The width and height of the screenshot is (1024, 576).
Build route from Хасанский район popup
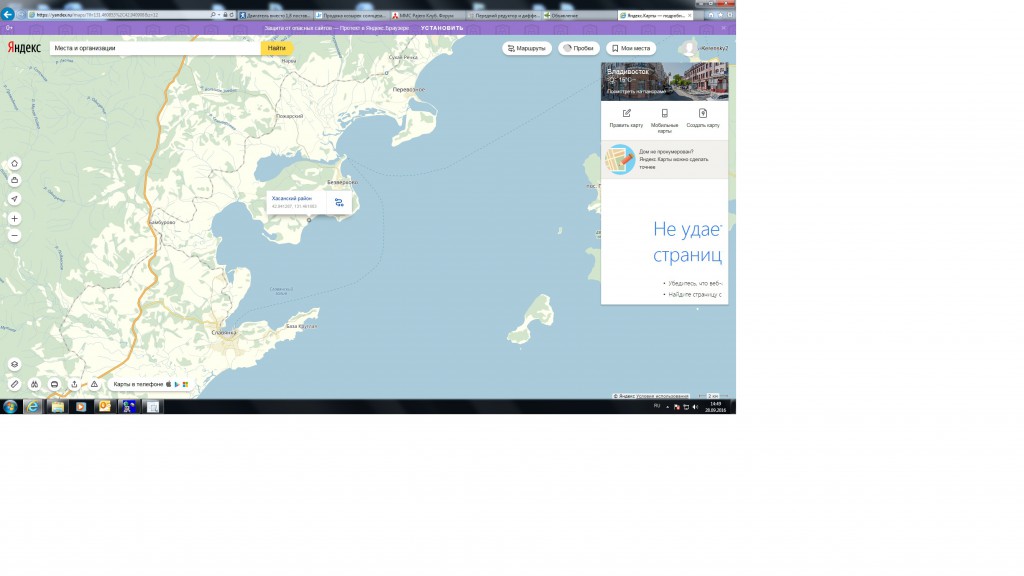339,203
